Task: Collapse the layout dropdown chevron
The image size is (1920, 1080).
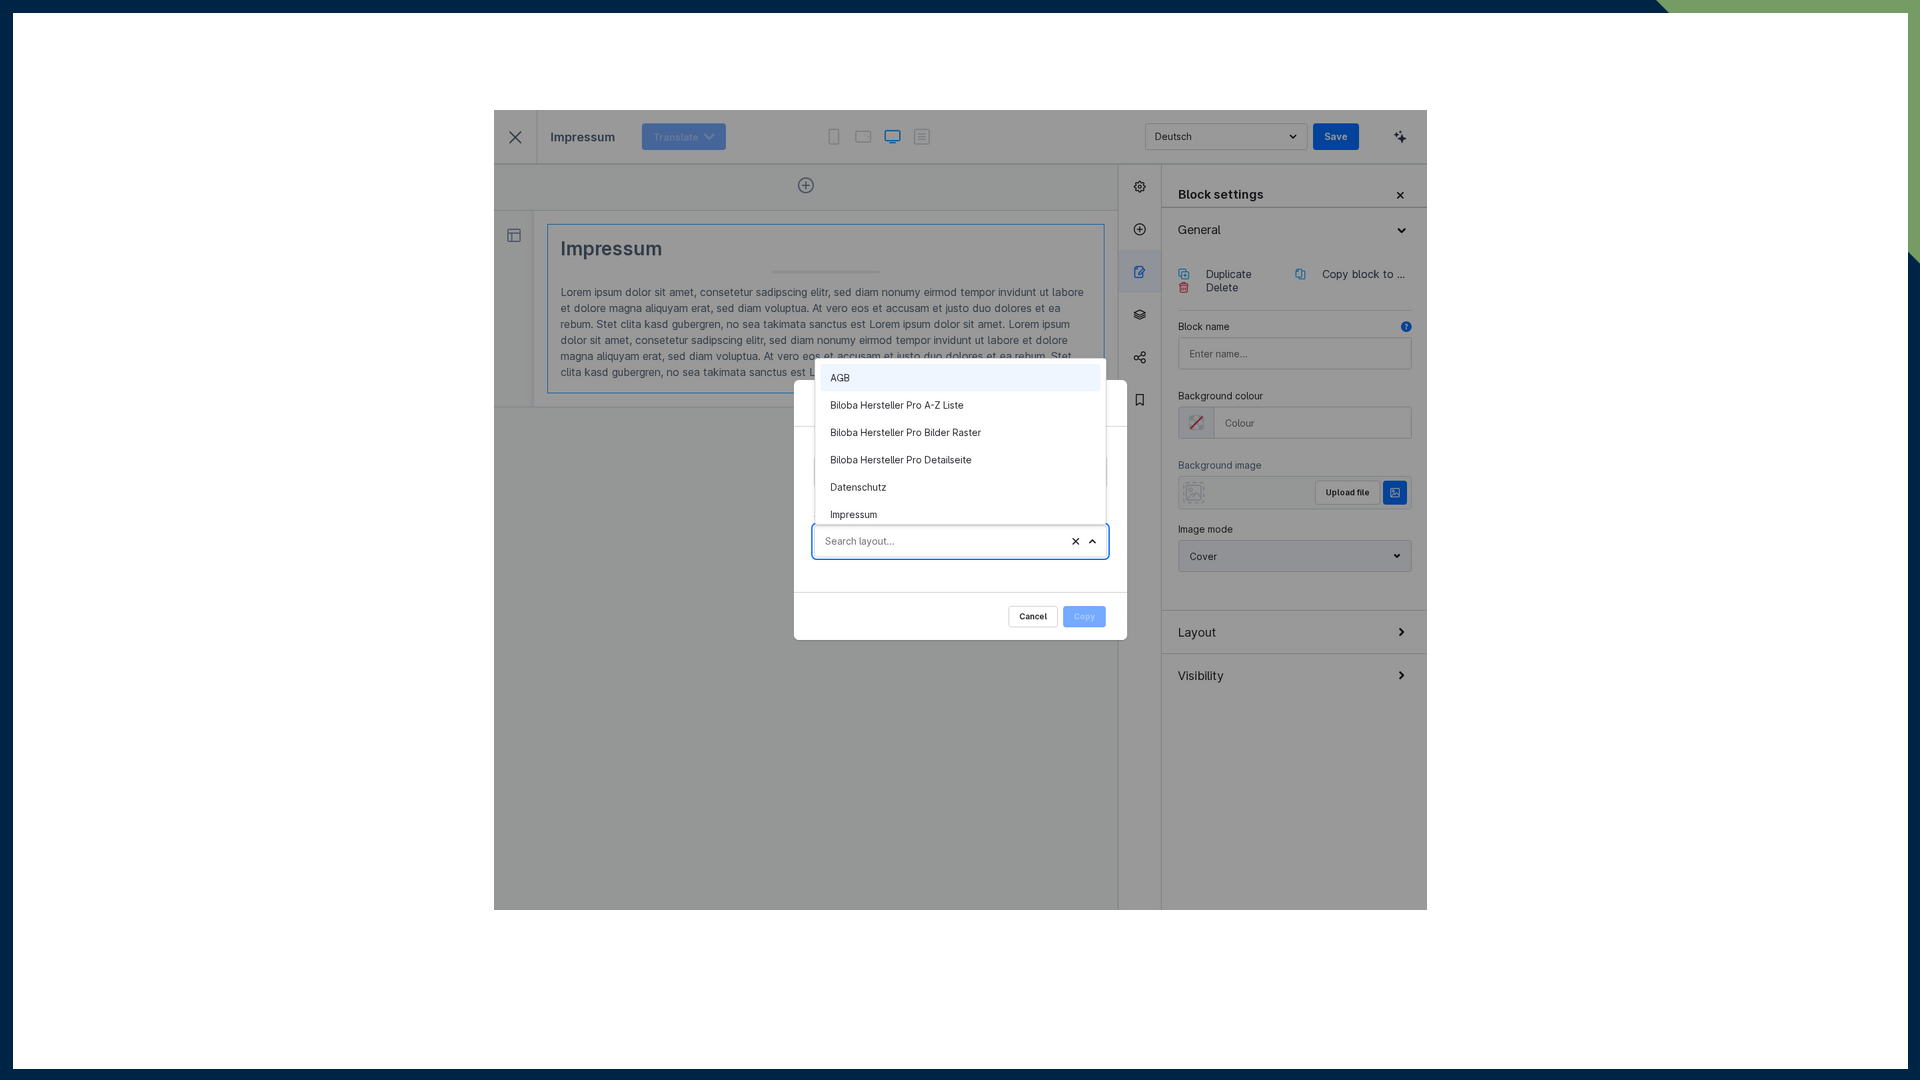Action: (x=1092, y=542)
